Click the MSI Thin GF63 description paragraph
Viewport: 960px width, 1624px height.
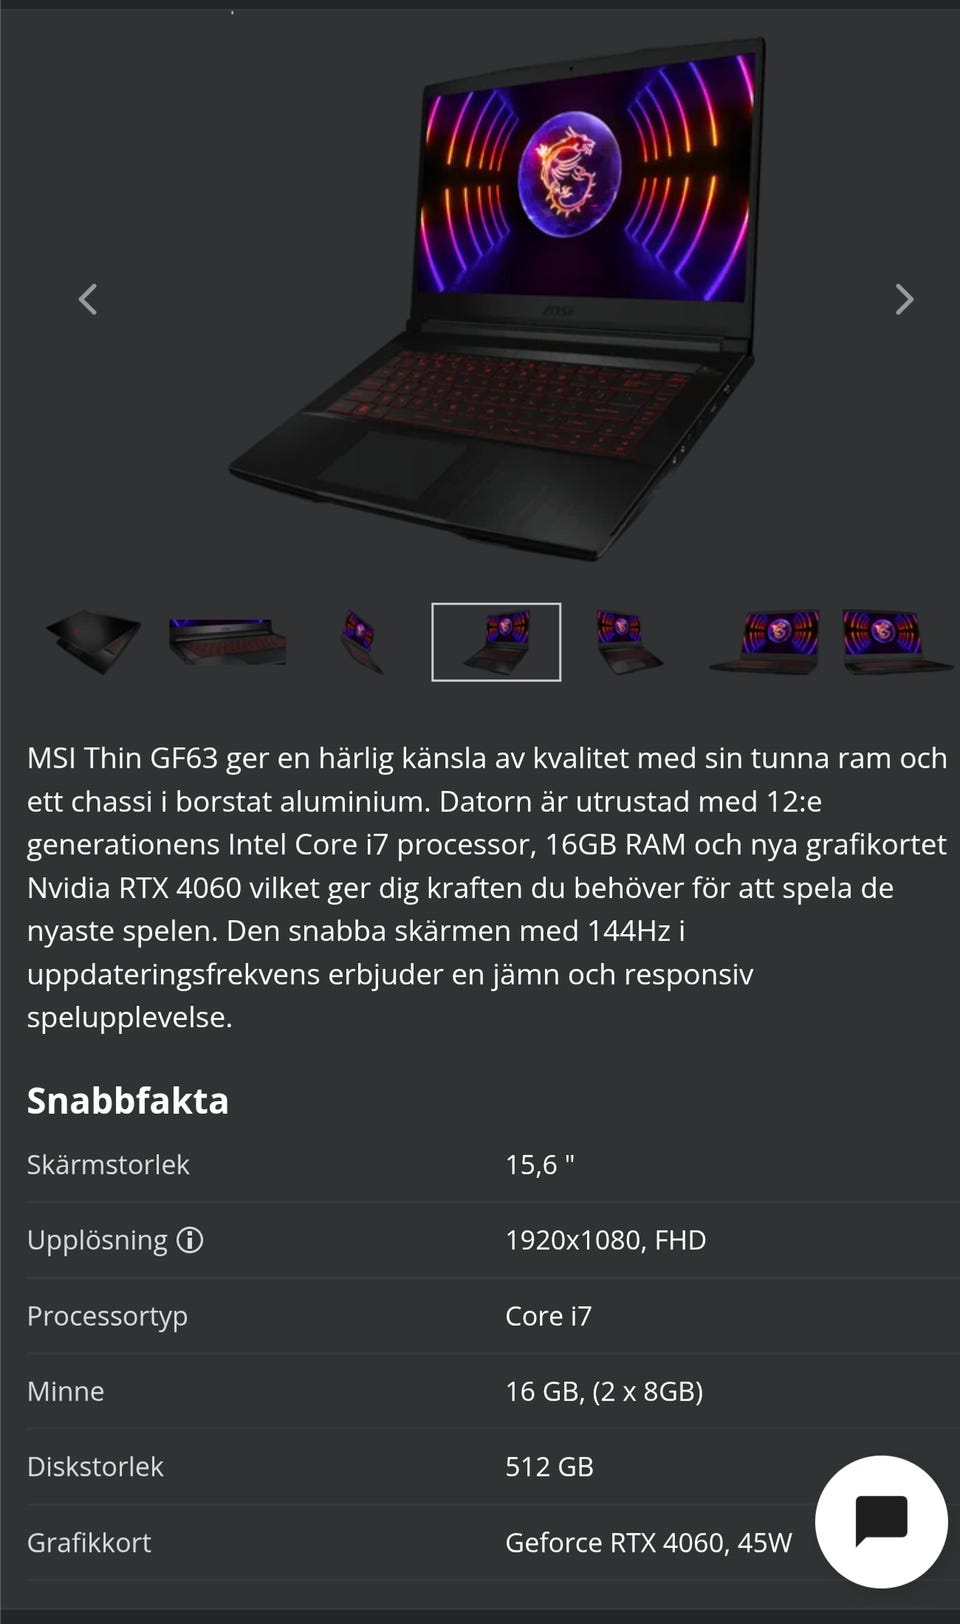pyautogui.click(x=487, y=887)
